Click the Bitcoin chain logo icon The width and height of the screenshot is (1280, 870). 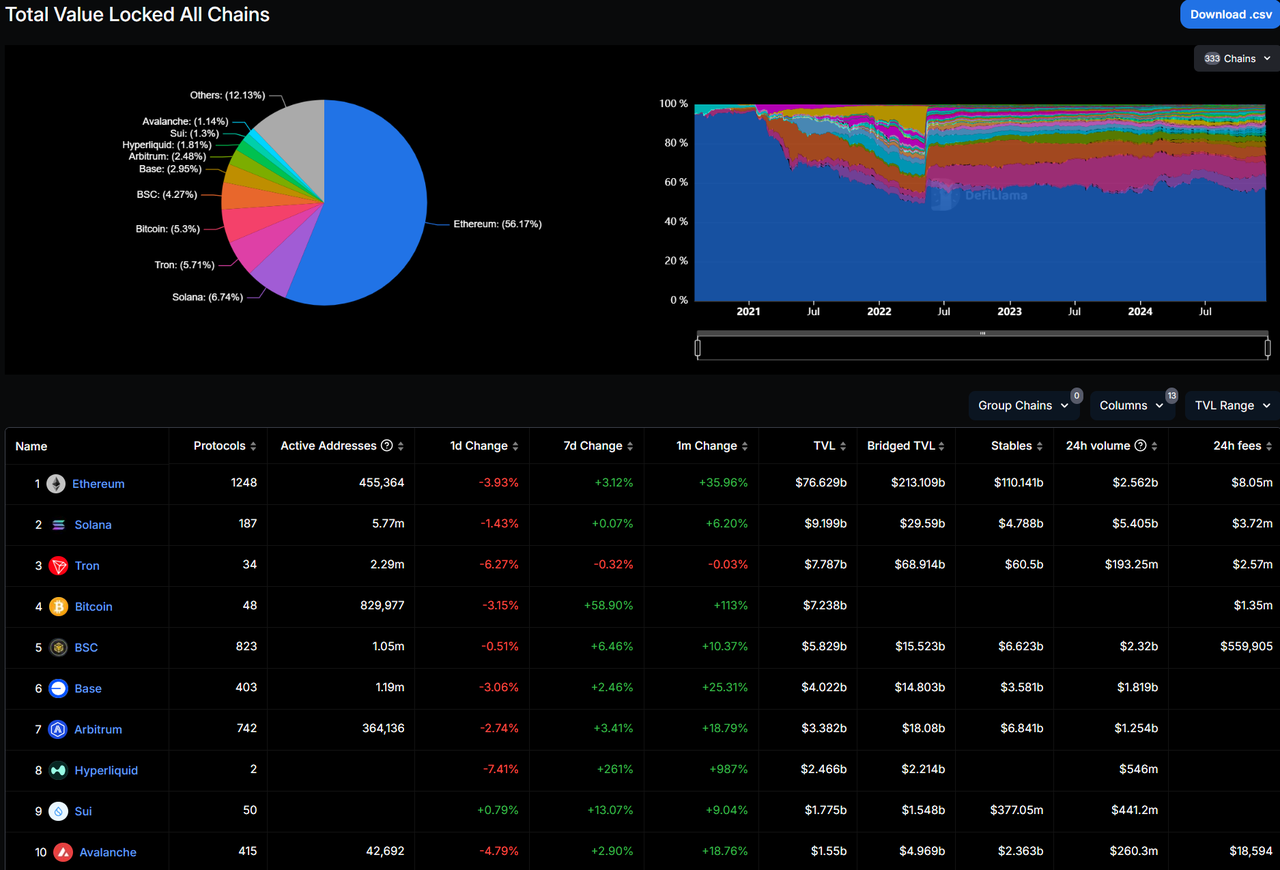[x=58, y=607]
